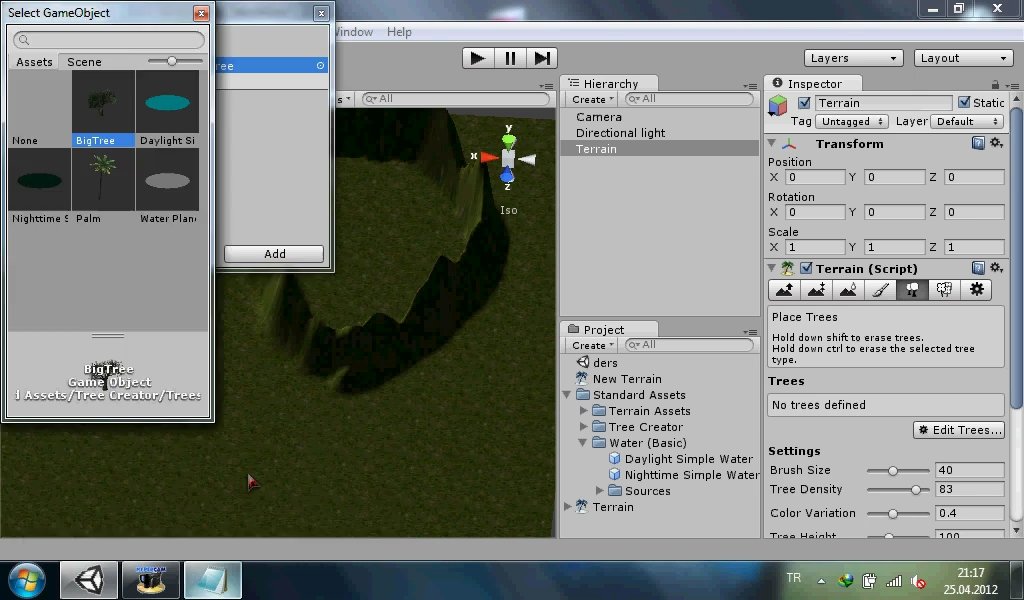Click the network signal tray icon
The height and width of the screenshot is (600, 1024).
click(x=893, y=580)
